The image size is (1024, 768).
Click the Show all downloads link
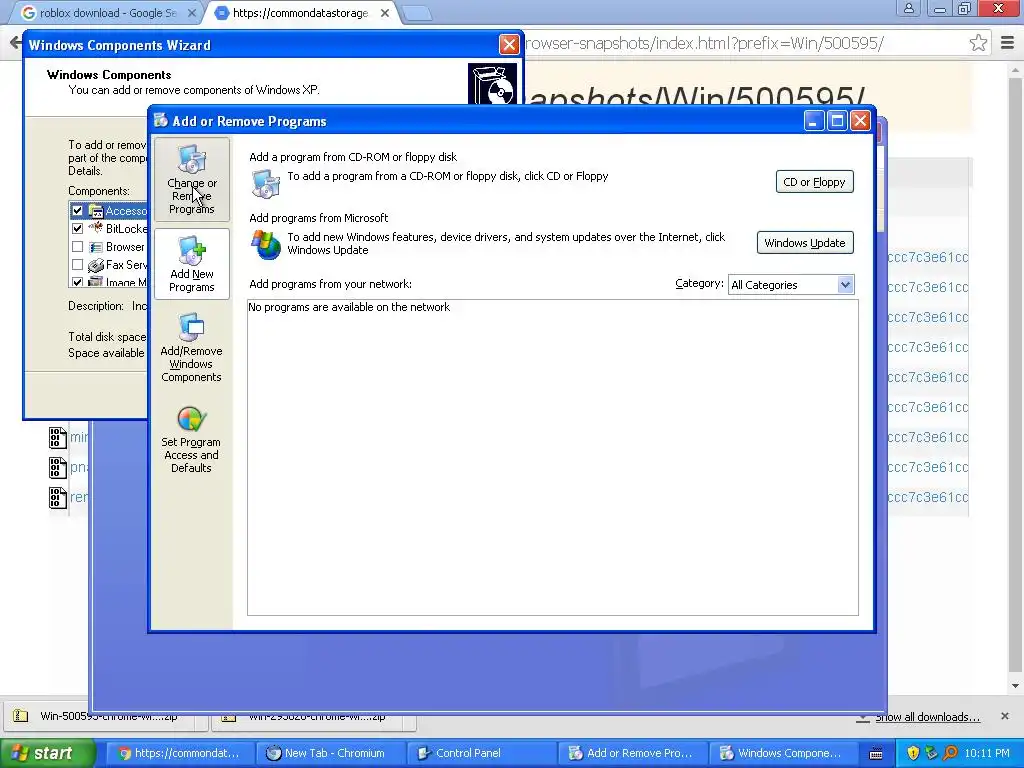(x=927, y=717)
